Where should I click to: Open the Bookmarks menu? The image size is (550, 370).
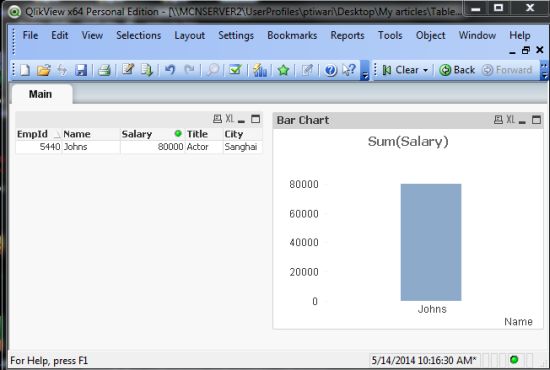[292, 35]
